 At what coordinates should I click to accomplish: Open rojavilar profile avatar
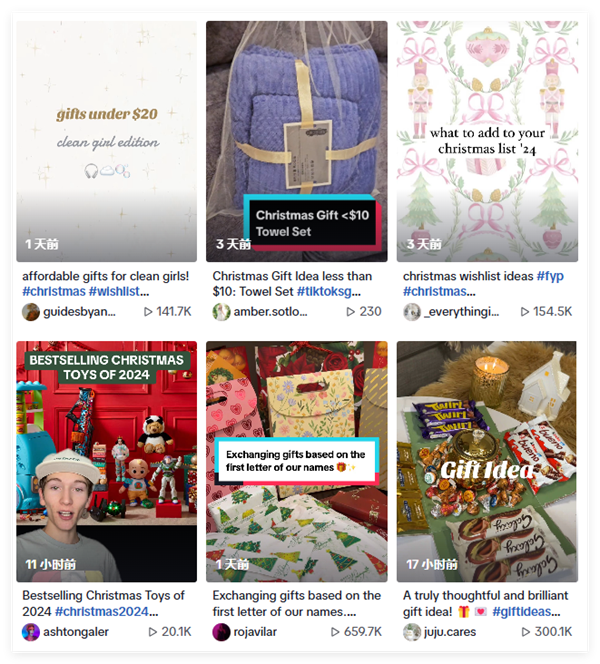(x=221, y=632)
